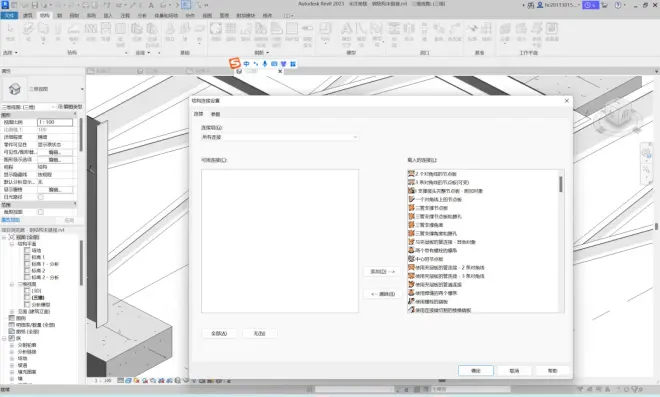Open the 三维视图 type selector dropdown
660x397 pixels.
pyautogui.click(x=43, y=89)
